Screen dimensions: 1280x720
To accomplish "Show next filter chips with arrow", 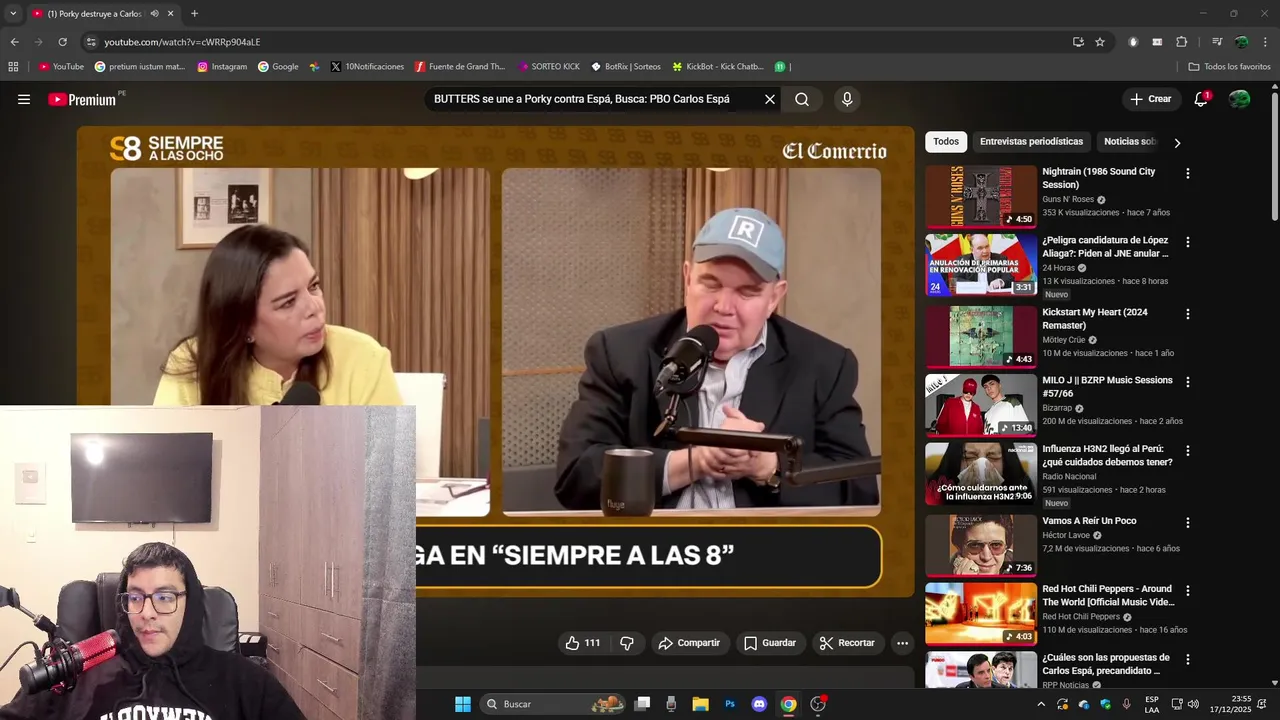I will coord(1177,143).
